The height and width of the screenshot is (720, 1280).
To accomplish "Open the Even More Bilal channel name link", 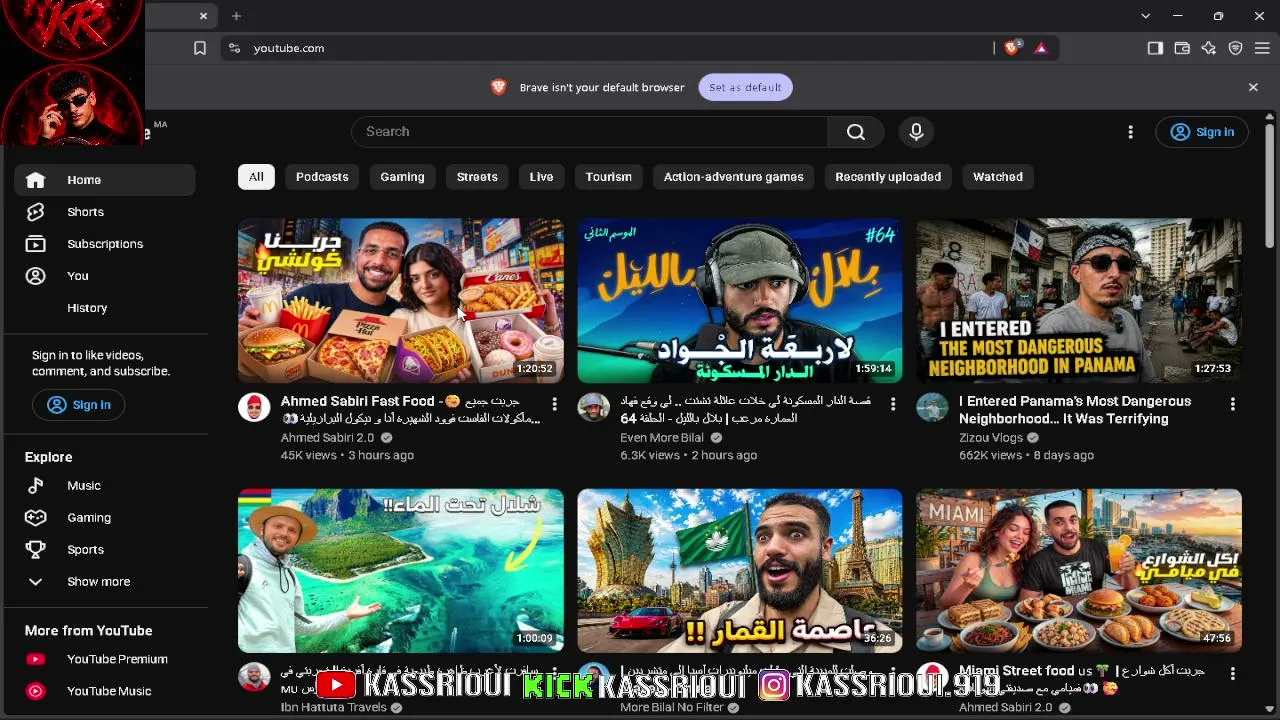I will [662, 438].
